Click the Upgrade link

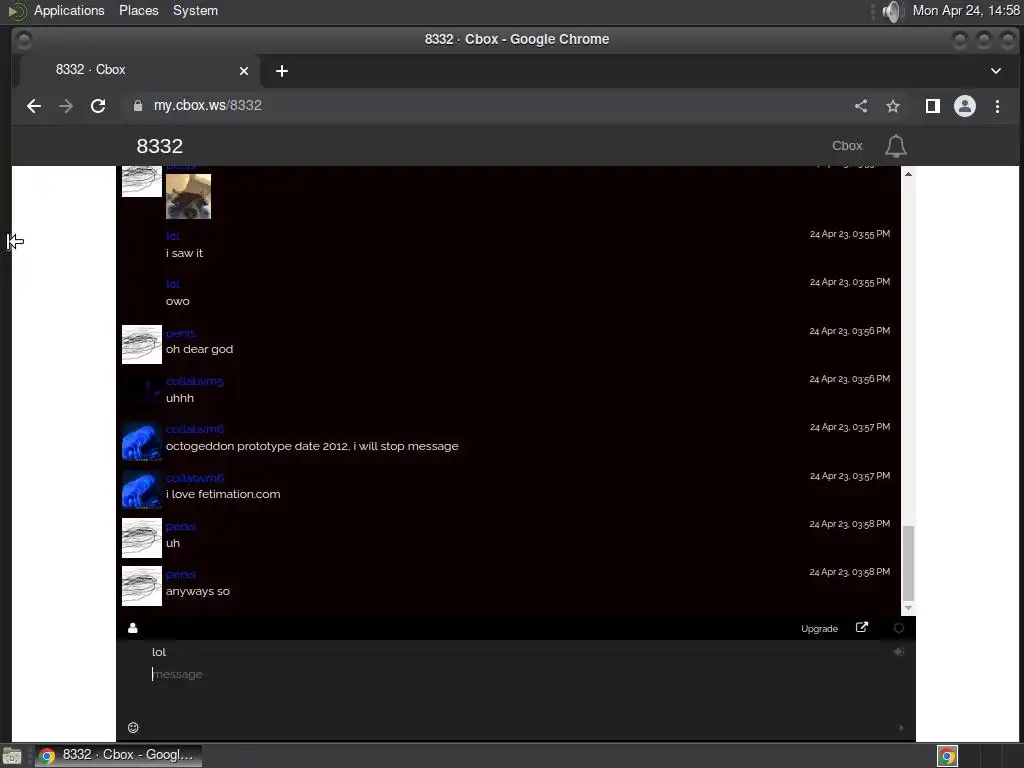pyautogui.click(x=819, y=628)
